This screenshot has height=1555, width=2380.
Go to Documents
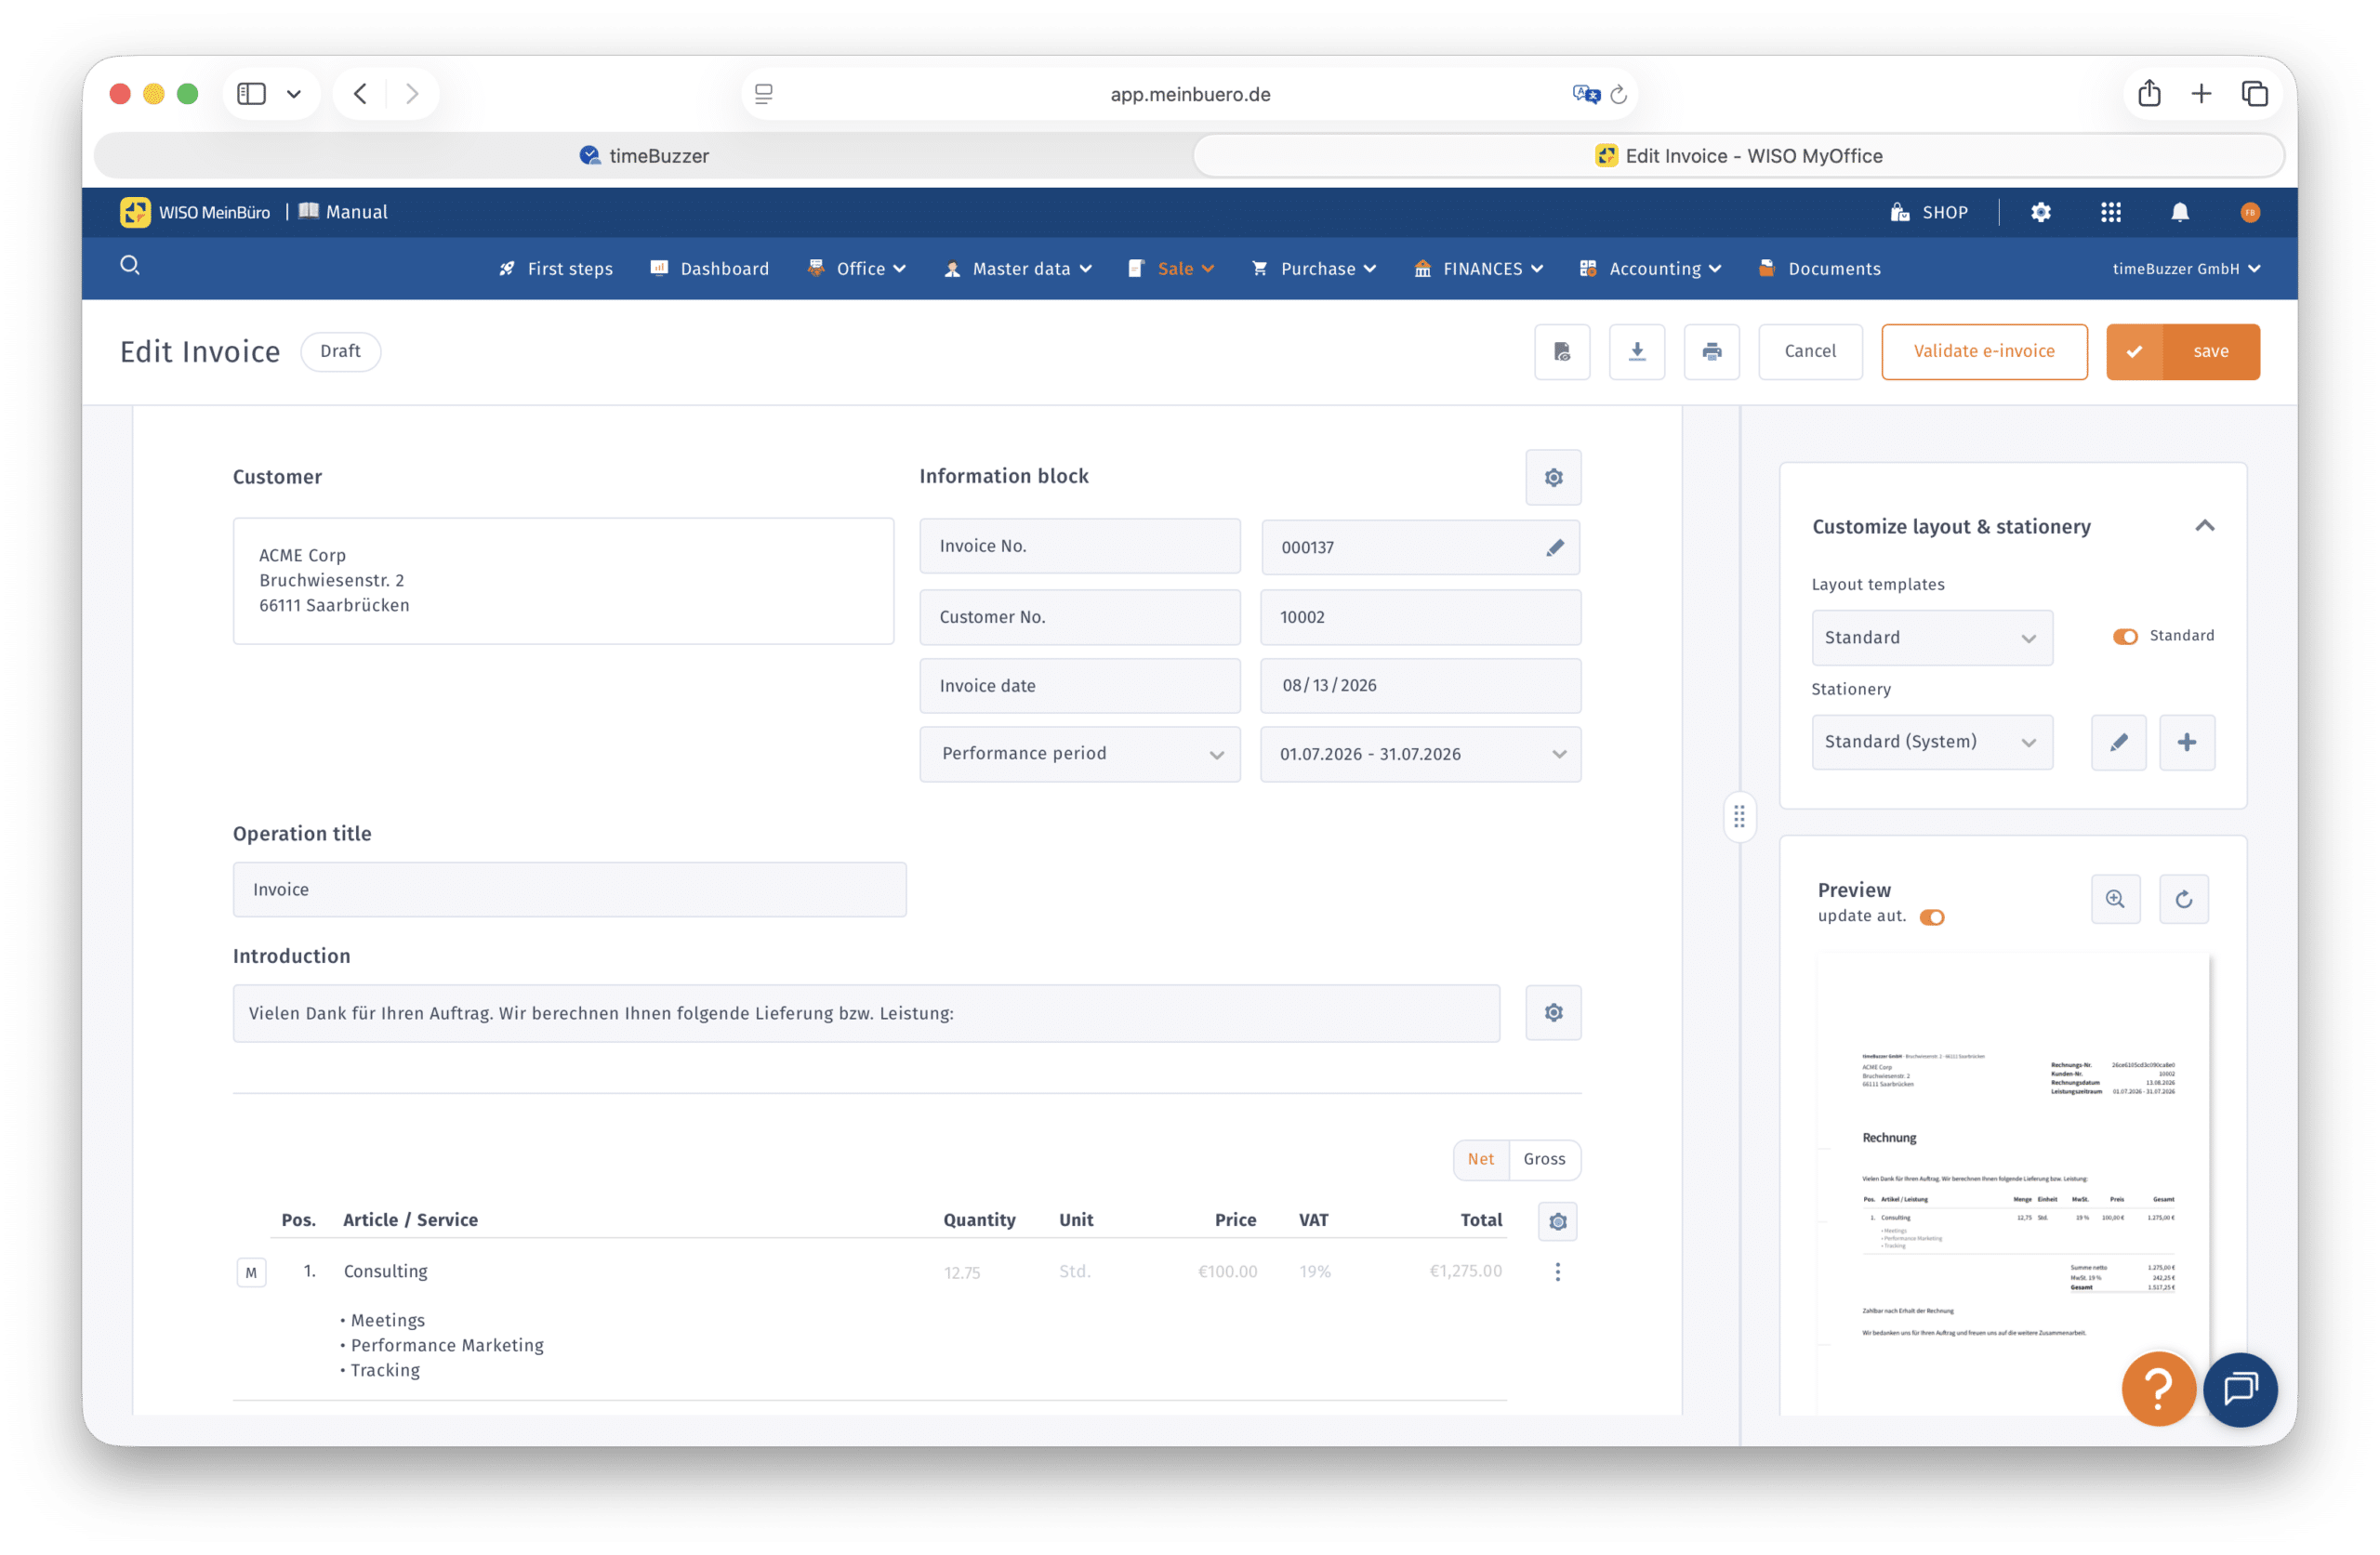[x=1819, y=268]
